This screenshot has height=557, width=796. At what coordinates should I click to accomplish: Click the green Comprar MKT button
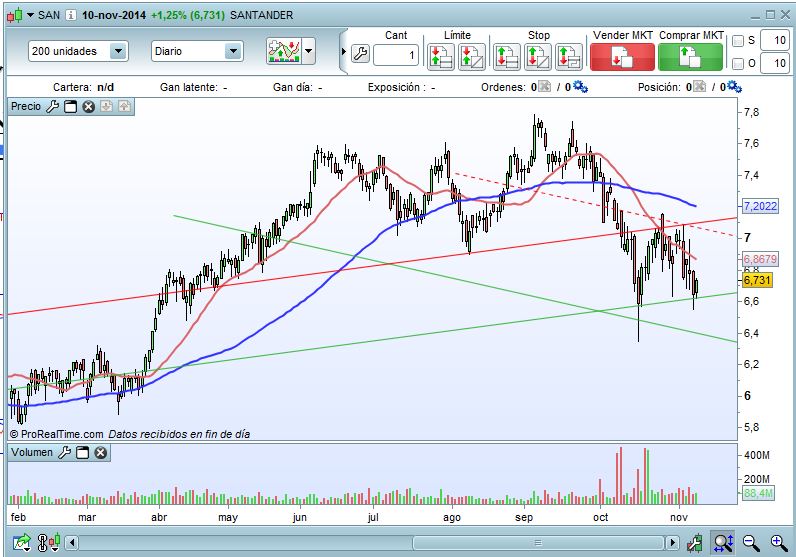pos(690,56)
